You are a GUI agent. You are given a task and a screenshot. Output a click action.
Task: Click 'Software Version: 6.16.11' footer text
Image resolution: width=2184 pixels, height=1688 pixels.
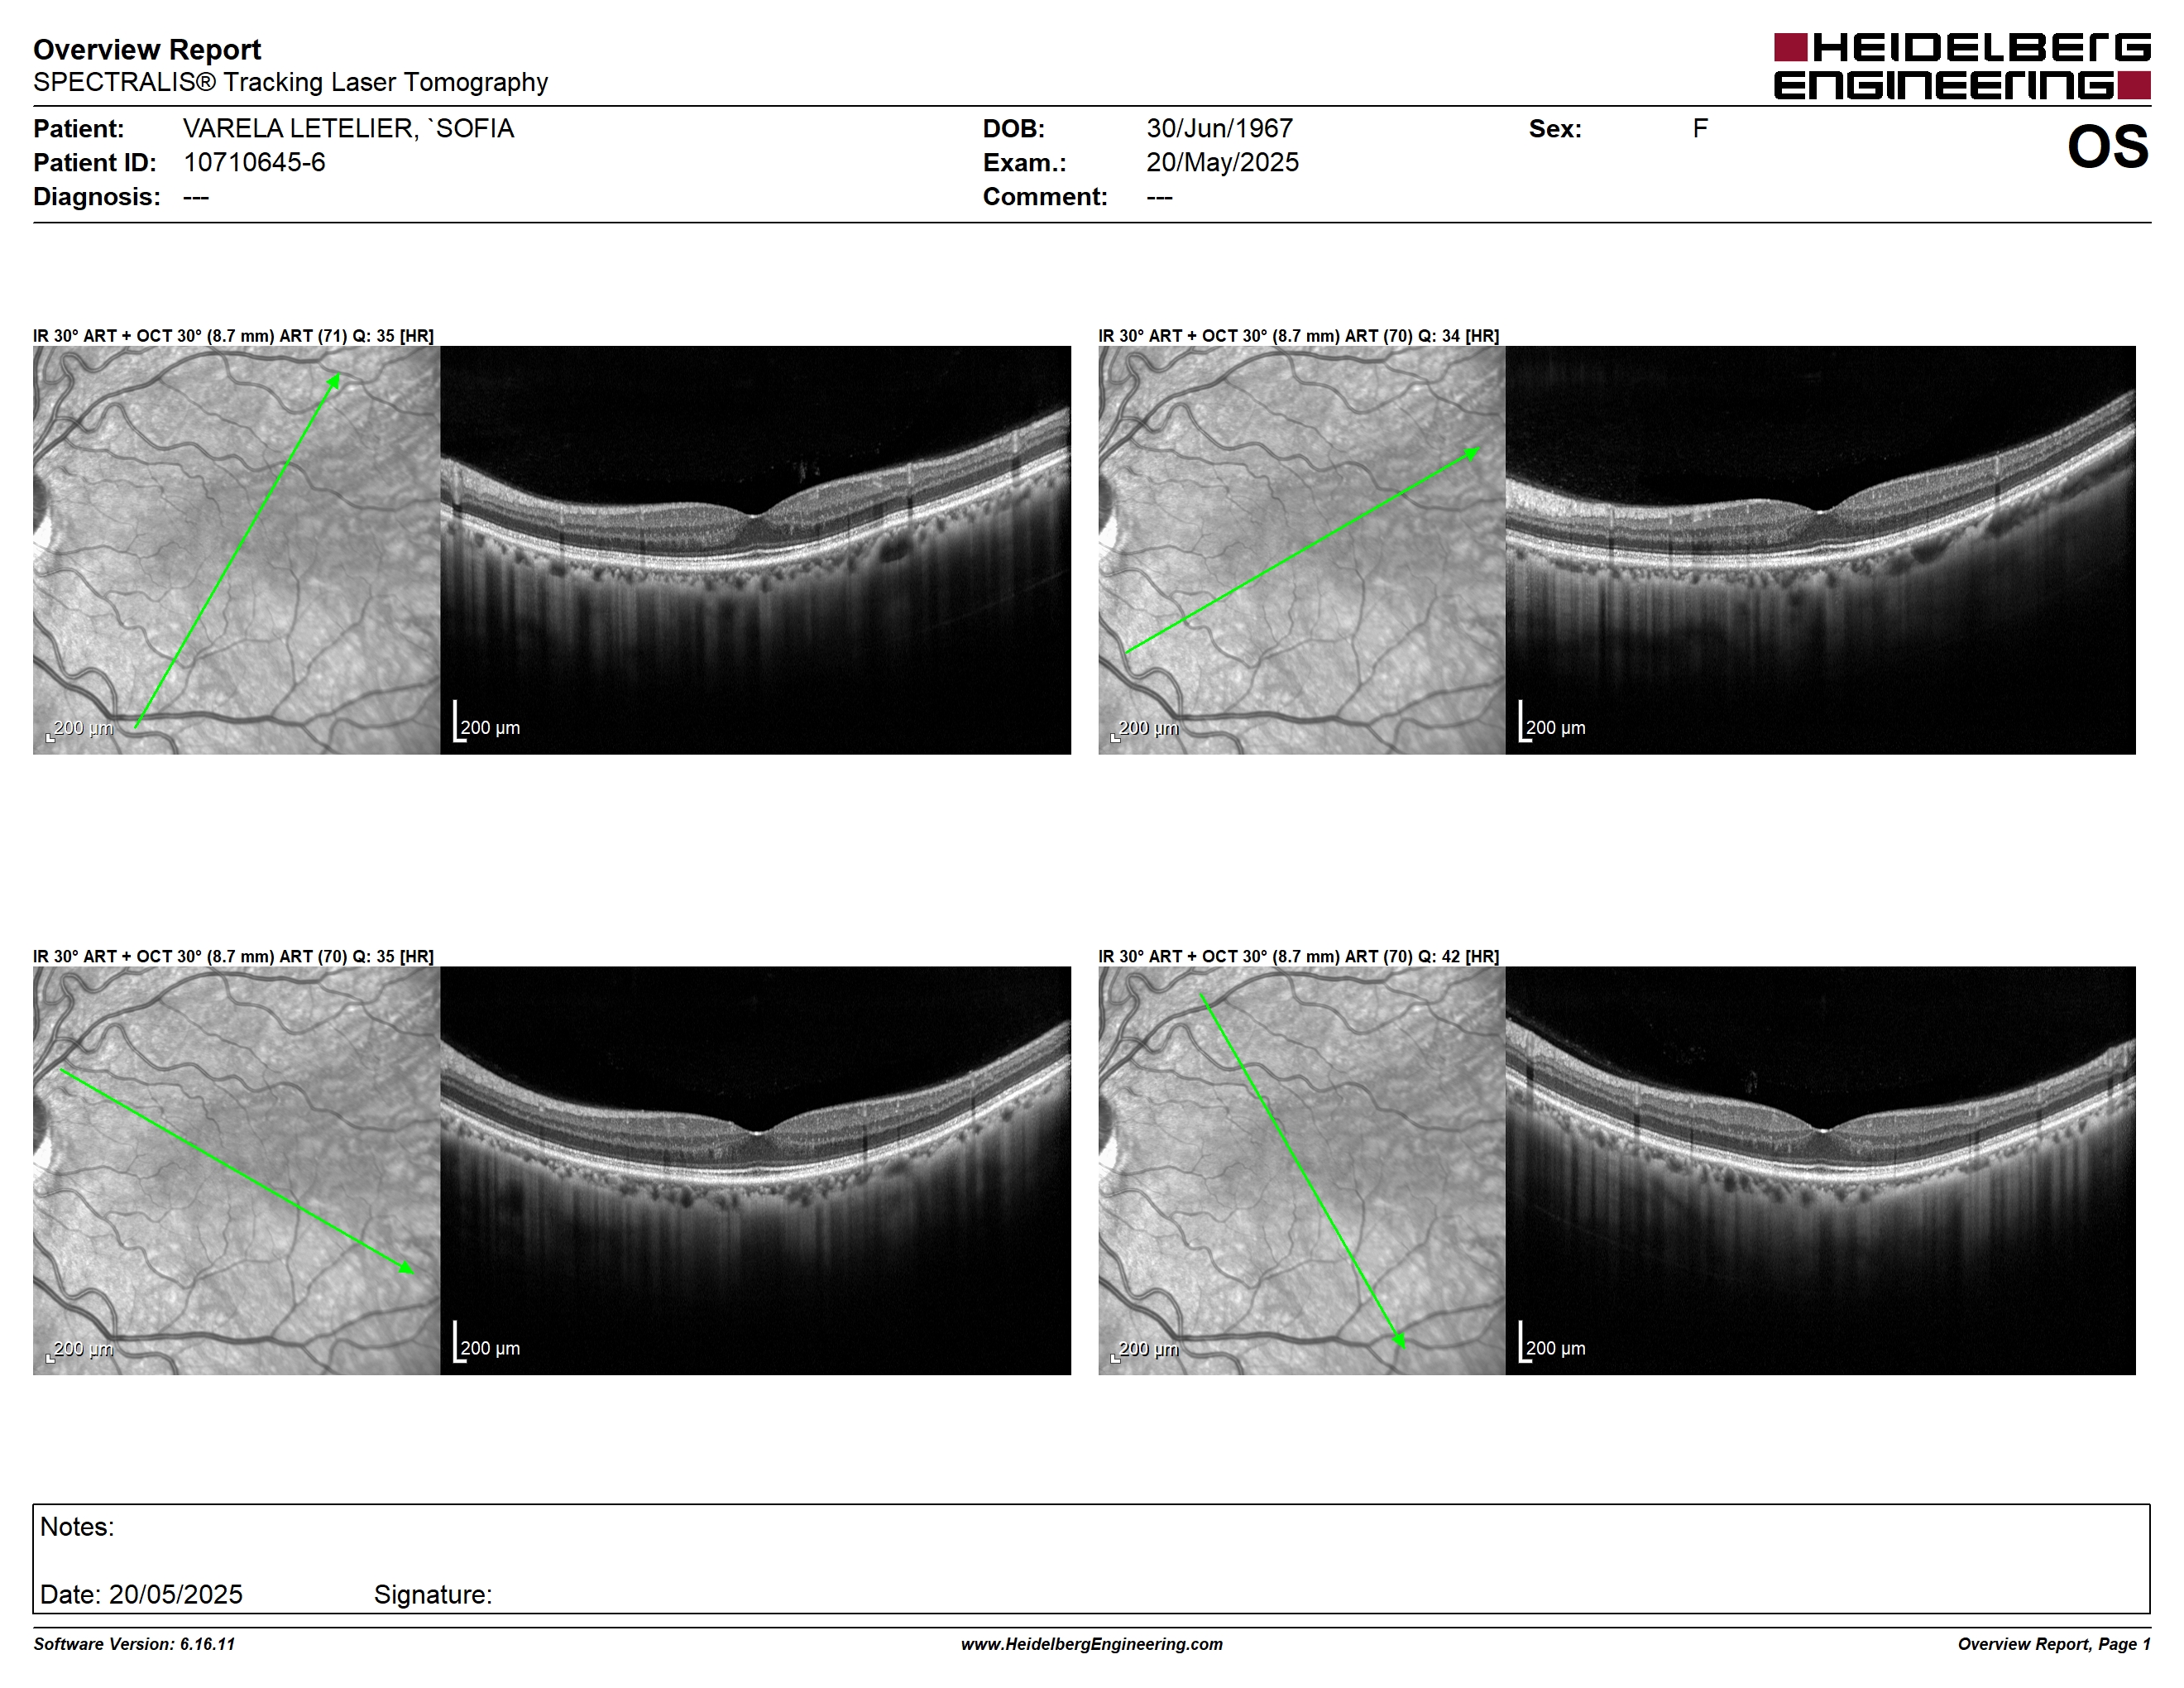[x=134, y=1645]
